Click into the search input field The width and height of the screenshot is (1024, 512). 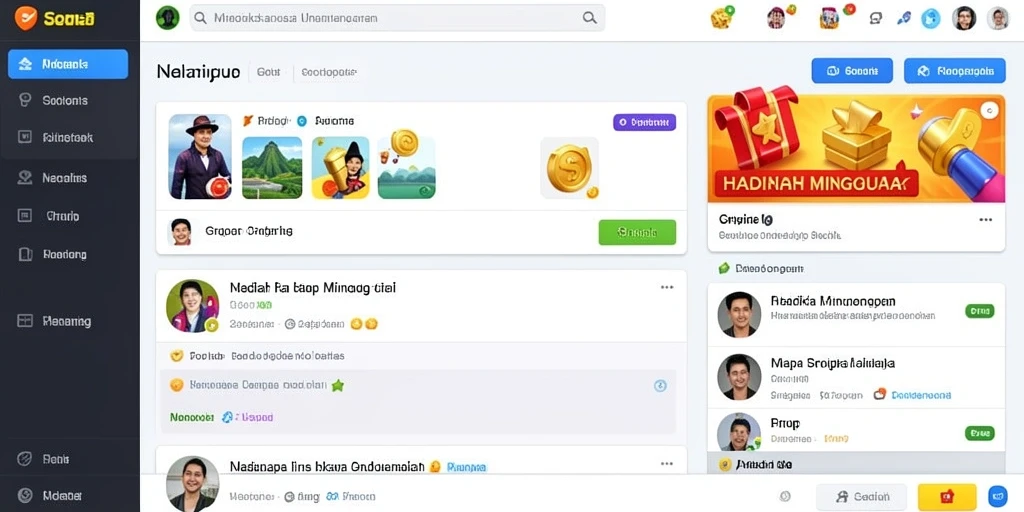pos(397,18)
